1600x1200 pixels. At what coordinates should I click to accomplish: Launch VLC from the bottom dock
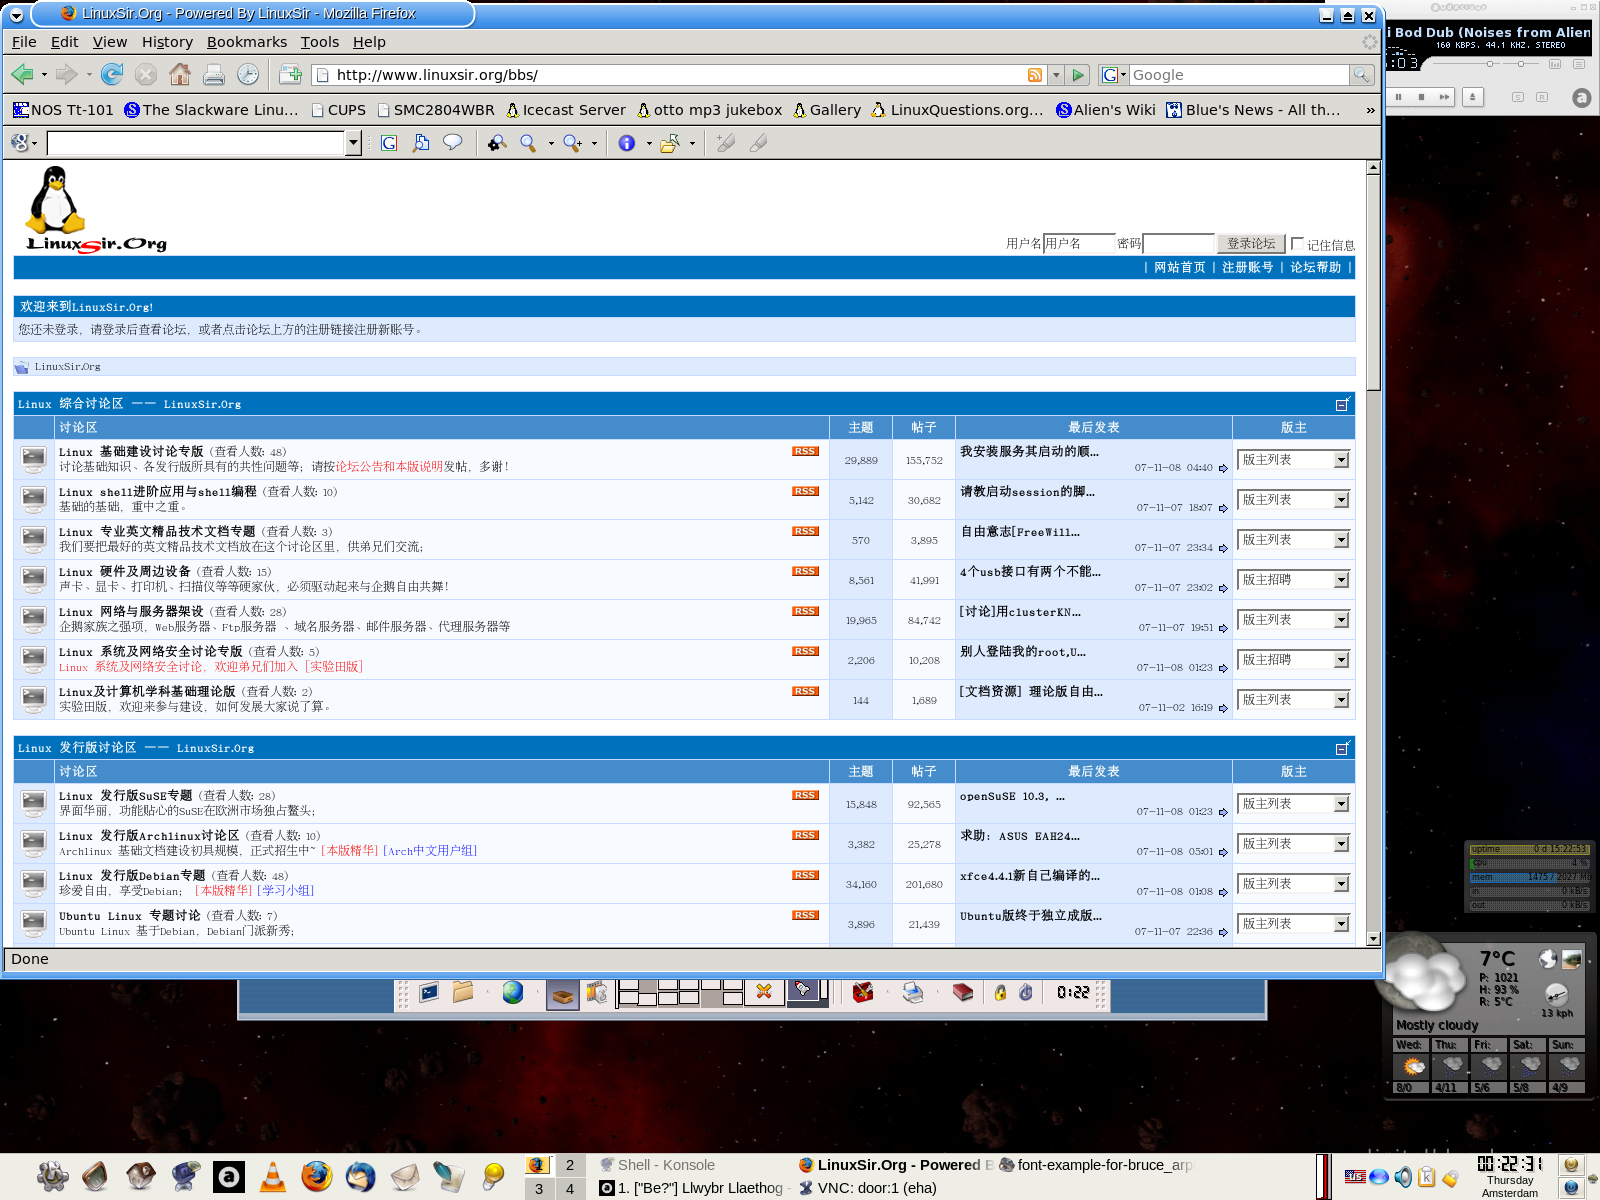272,1177
